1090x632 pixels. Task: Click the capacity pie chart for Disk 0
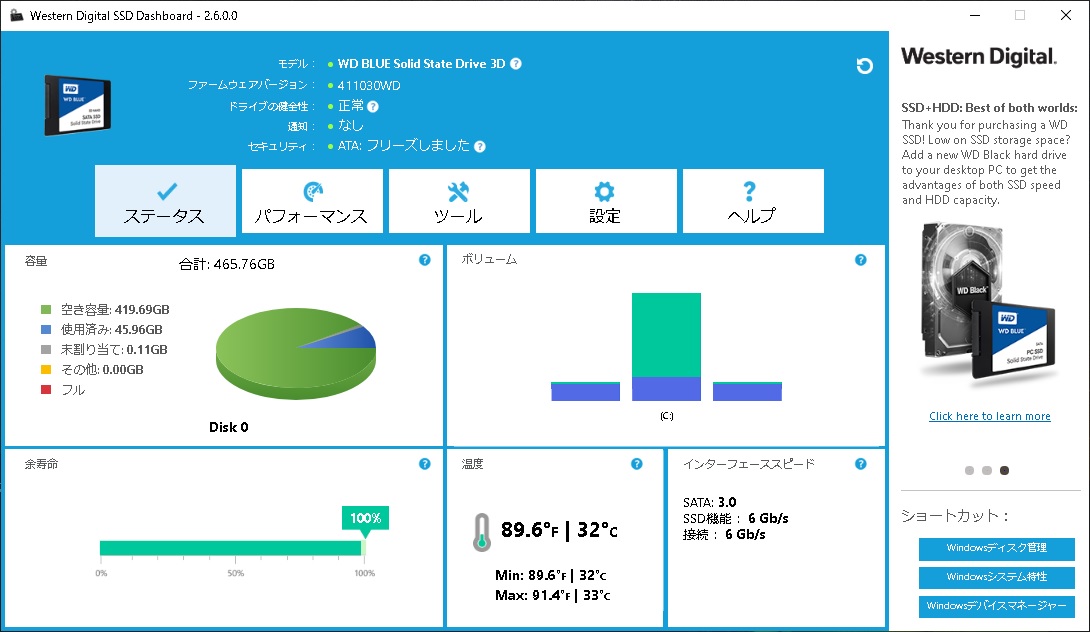(x=295, y=353)
